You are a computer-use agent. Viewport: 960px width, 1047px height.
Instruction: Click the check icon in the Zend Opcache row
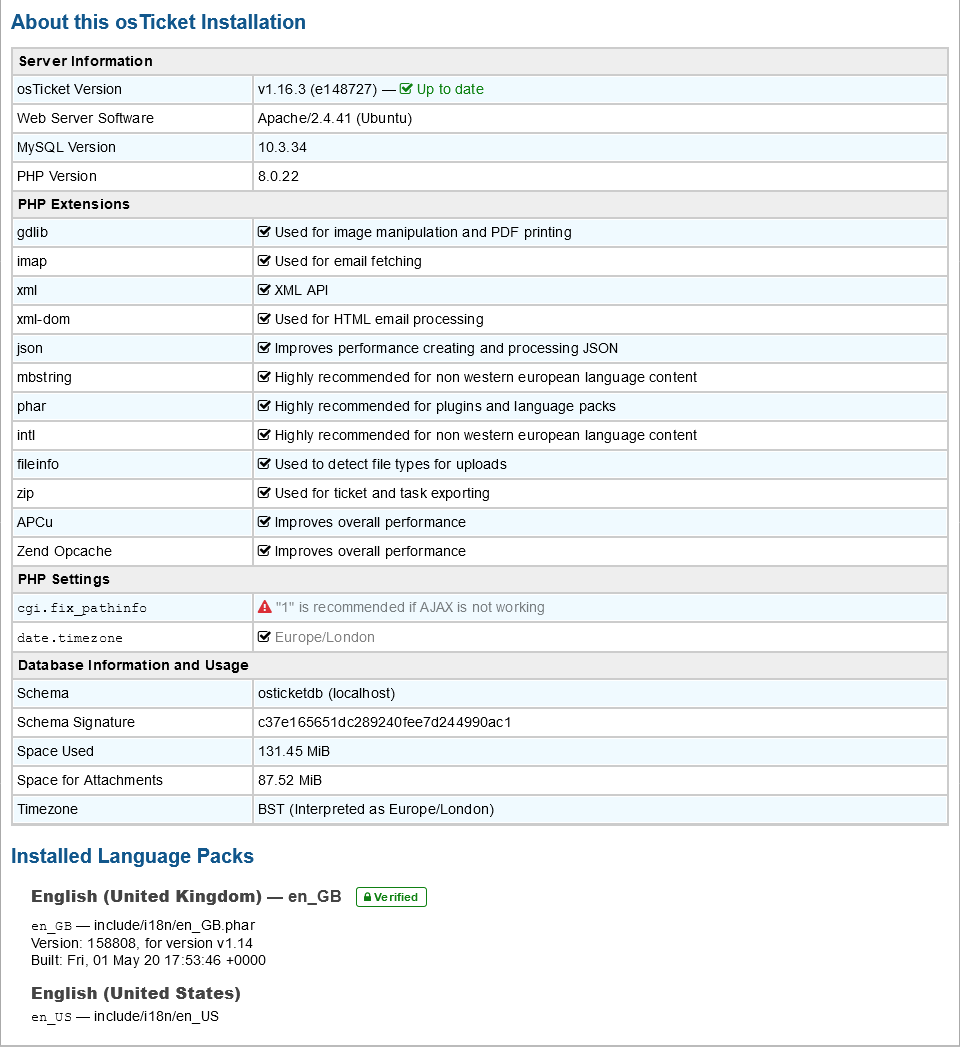coord(265,551)
